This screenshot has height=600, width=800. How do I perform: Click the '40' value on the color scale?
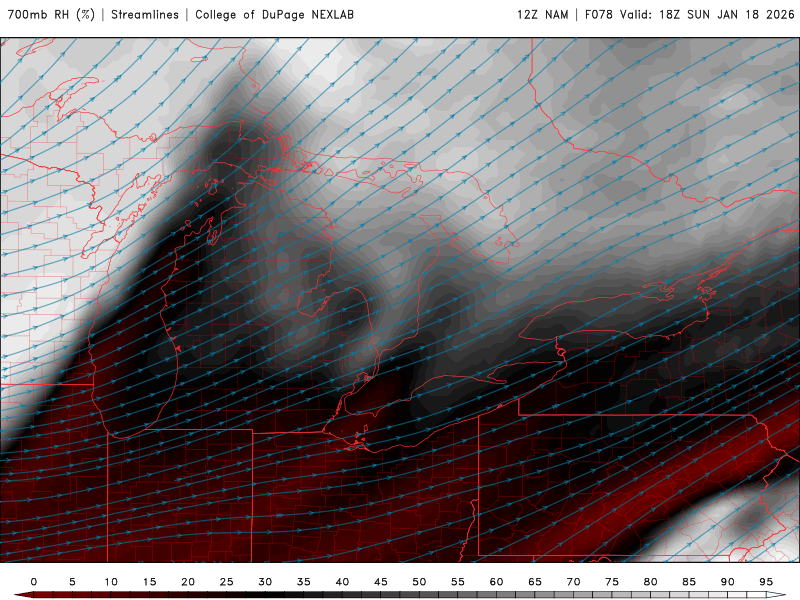tap(342, 582)
